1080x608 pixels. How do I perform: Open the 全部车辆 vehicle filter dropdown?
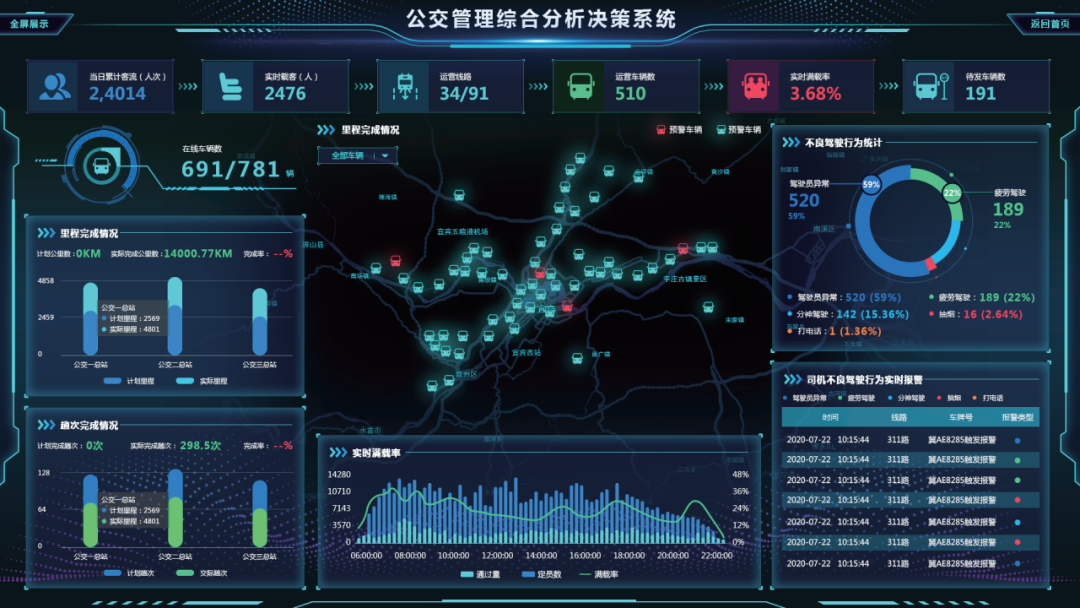pyautogui.click(x=357, y=155)
